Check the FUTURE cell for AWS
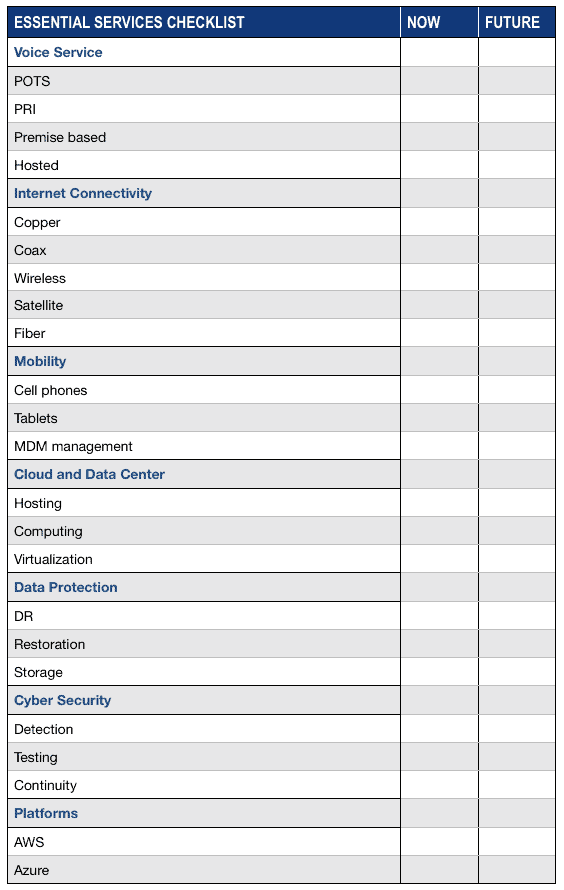 (x=517, y=841)
